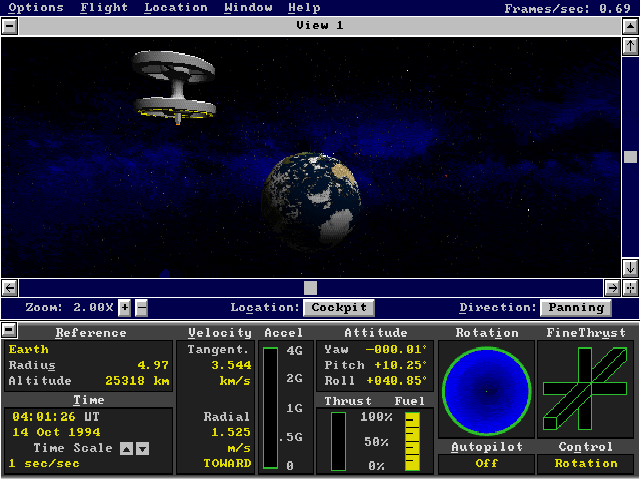
Task: Click the zoom decrease minus button
Action: pos(141,308)
